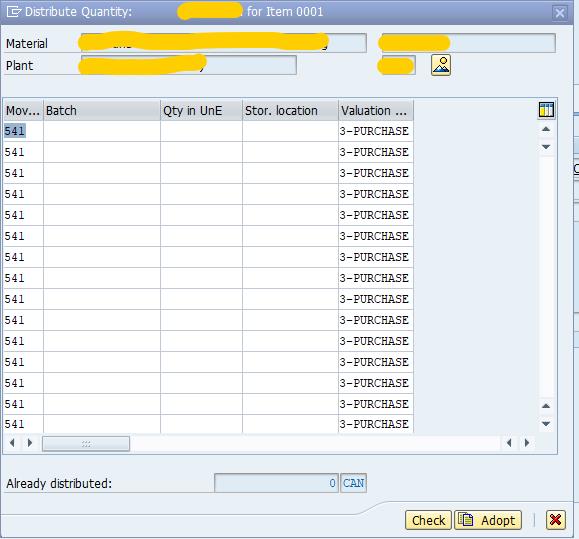Click the CAN unit field
This screenshot has height=539, width=579.
(353, 483)
